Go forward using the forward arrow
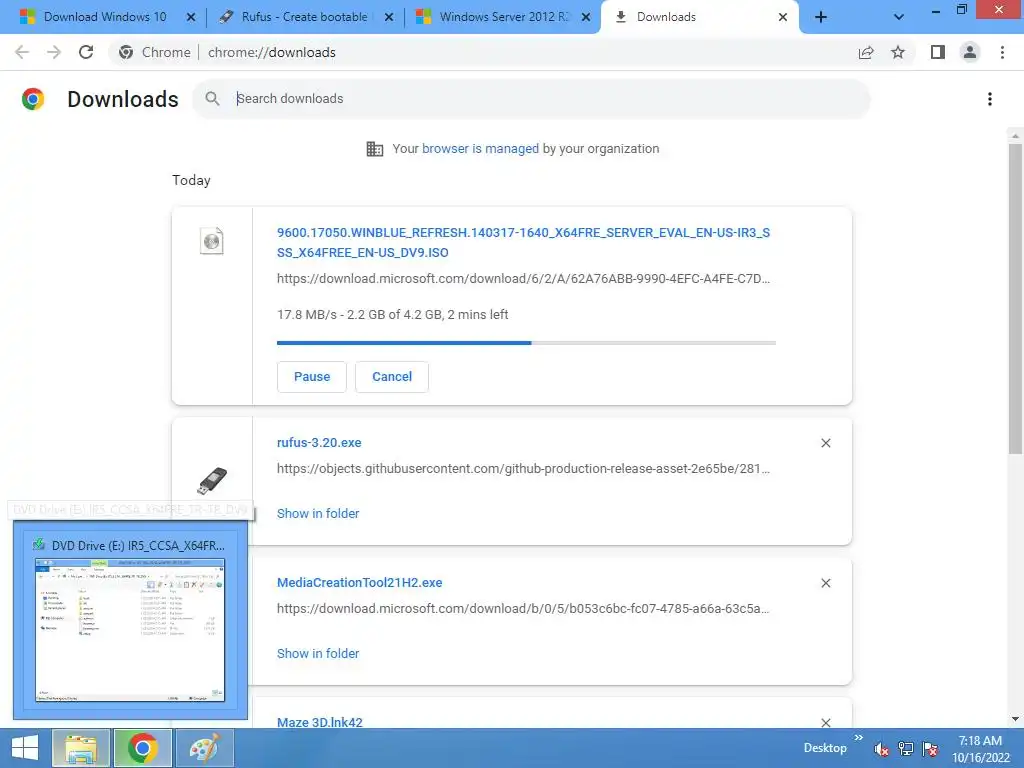Screen dimensions: 1024x768 [54, 52]
